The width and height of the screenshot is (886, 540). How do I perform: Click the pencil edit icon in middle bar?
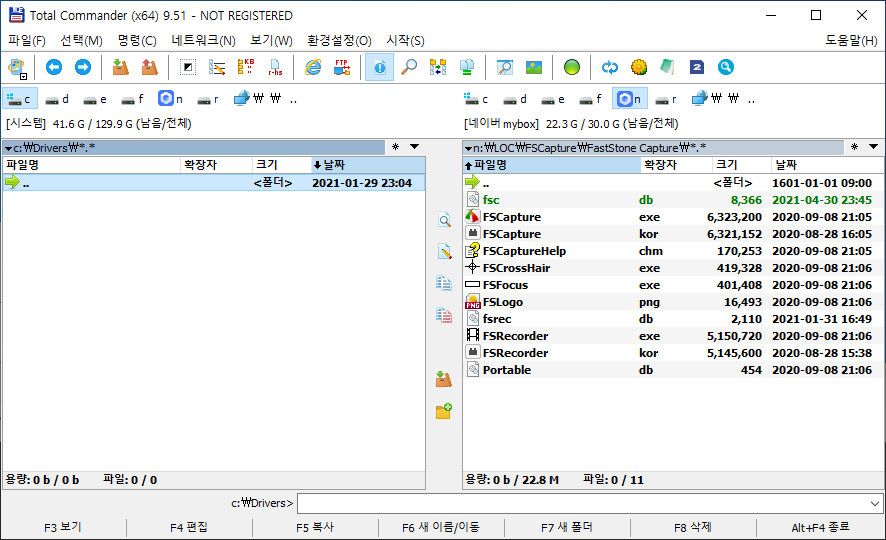tap(444, 251)
